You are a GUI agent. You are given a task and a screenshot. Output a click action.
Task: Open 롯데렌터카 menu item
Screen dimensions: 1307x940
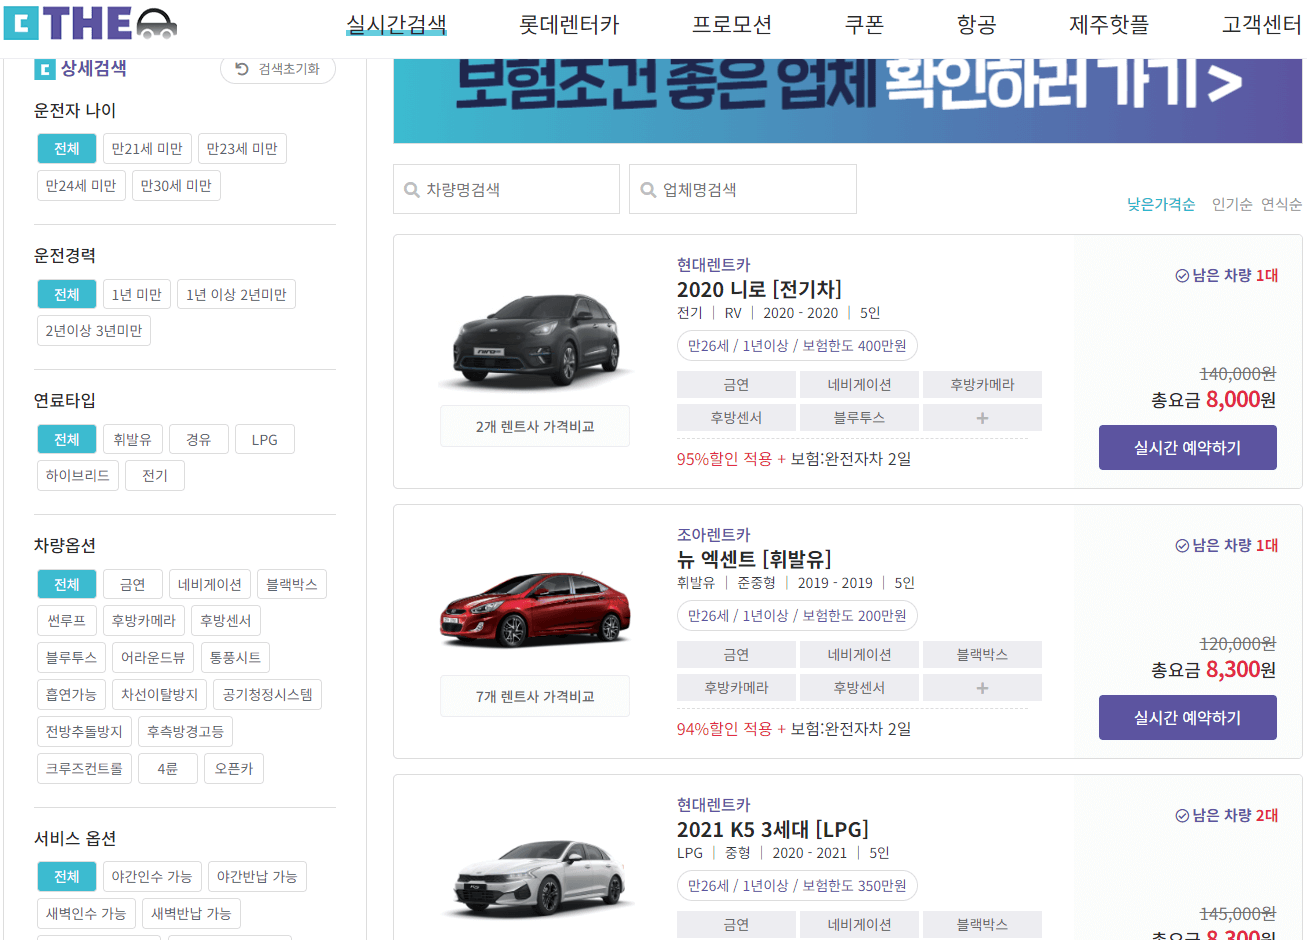[x=569, y=24]
